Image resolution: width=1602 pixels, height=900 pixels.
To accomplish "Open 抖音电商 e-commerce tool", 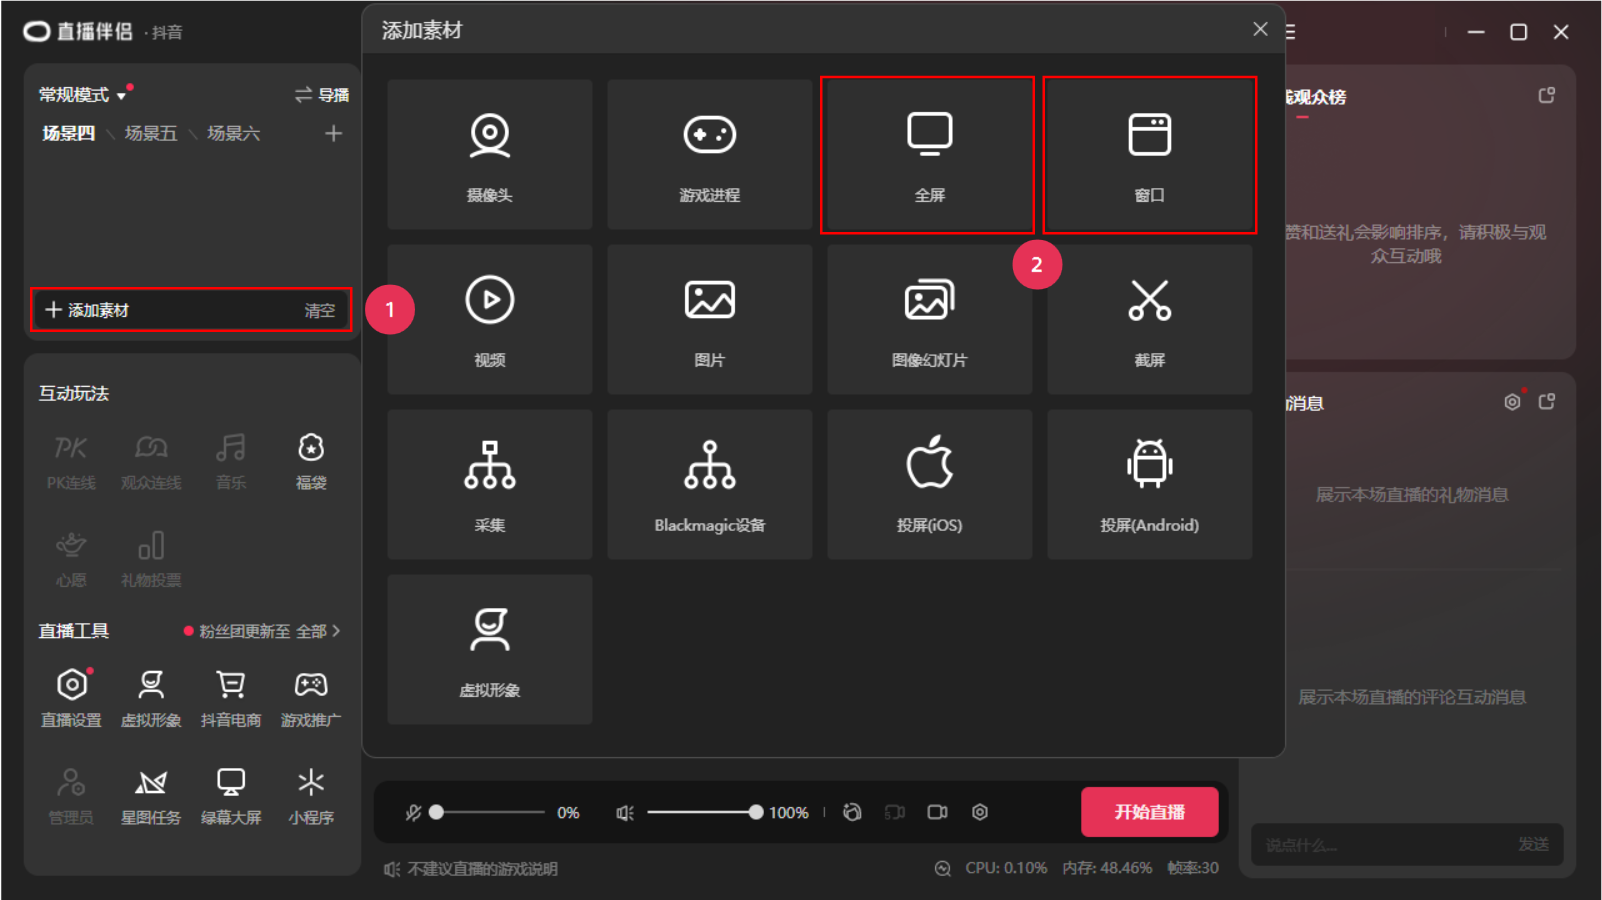I will pyautogui.click(x=231, y=698).
